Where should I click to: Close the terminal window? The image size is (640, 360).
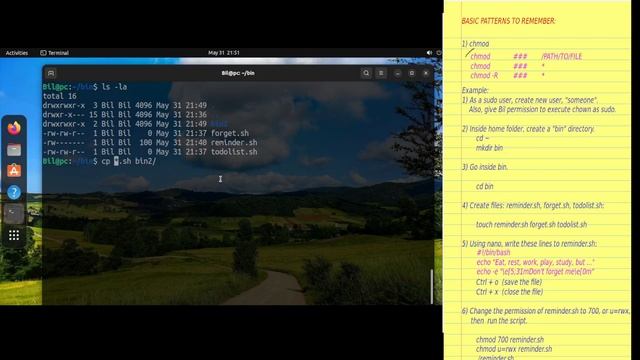426,73
